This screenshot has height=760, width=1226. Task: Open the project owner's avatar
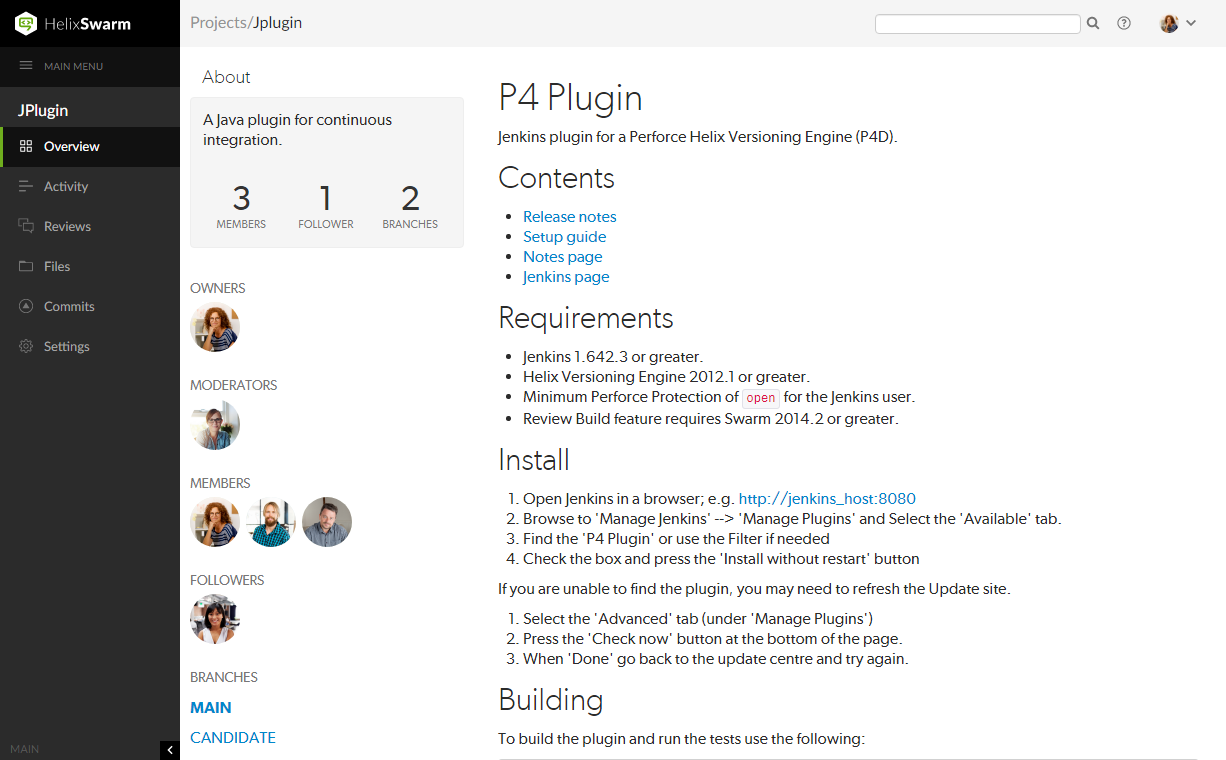tap(214, 327)
